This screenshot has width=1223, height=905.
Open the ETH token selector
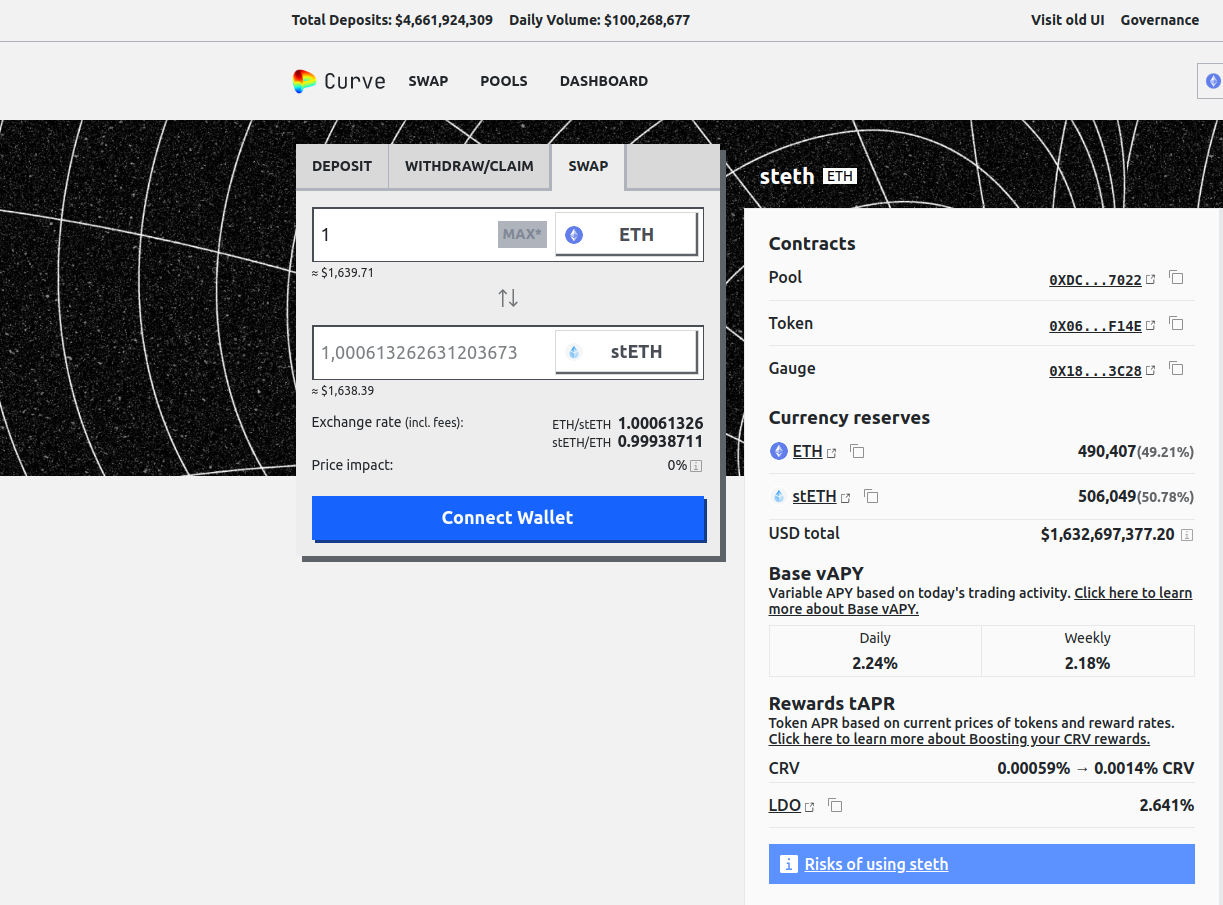[x=626, y=234]
